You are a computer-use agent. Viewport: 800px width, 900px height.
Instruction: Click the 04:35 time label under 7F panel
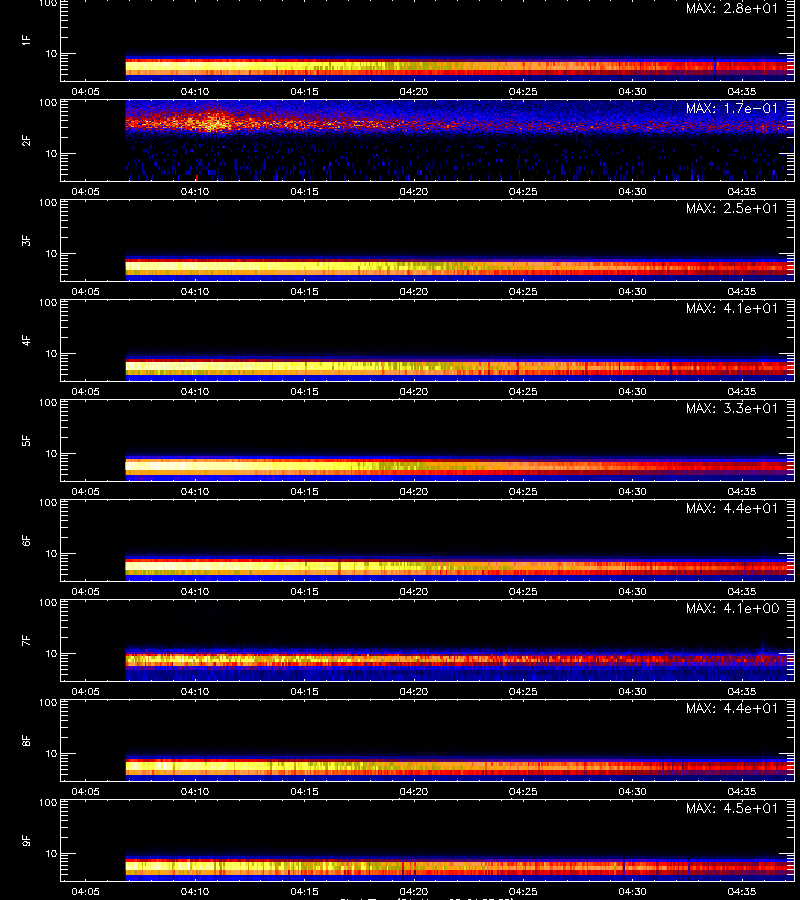coord(741,691)
